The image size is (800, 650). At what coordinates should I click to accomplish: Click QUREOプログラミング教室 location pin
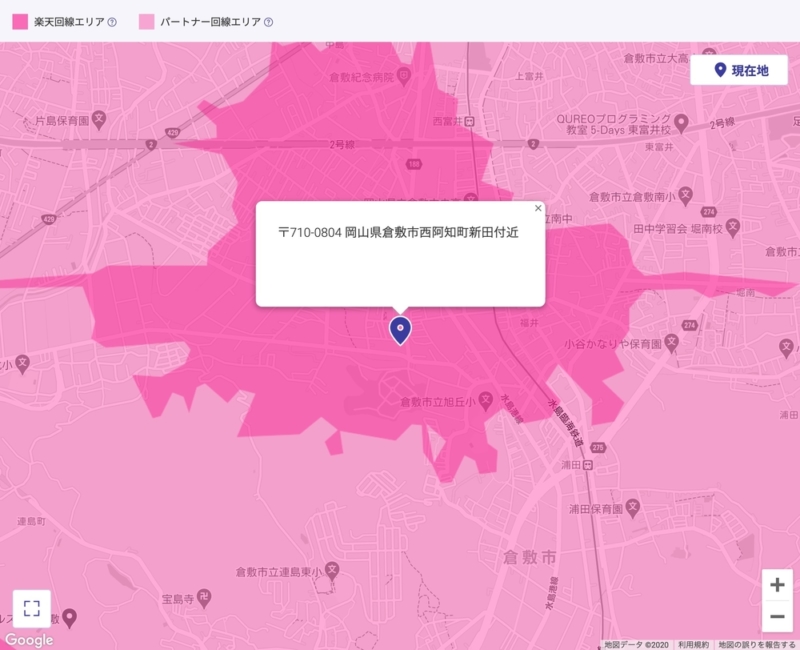[x=681, y=123]
